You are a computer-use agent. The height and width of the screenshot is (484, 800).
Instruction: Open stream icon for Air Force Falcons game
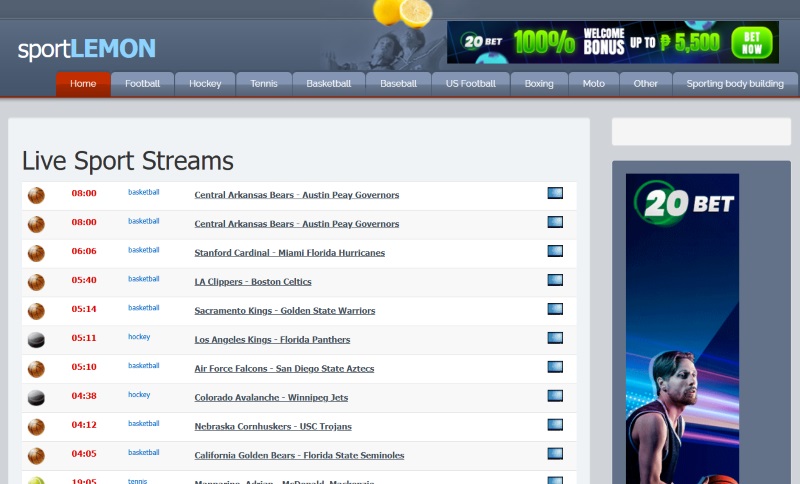555,367
